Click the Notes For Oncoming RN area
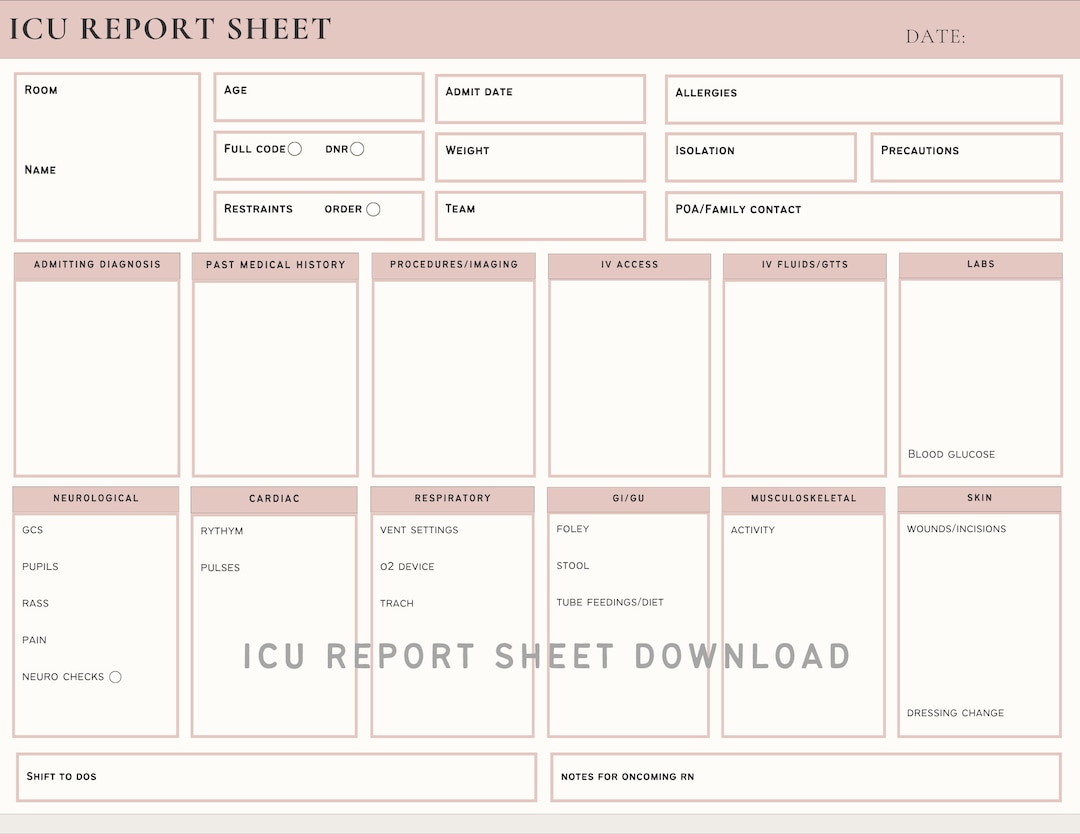The height and width of the screenshot is (834, 1080). [x=805, y=776]
